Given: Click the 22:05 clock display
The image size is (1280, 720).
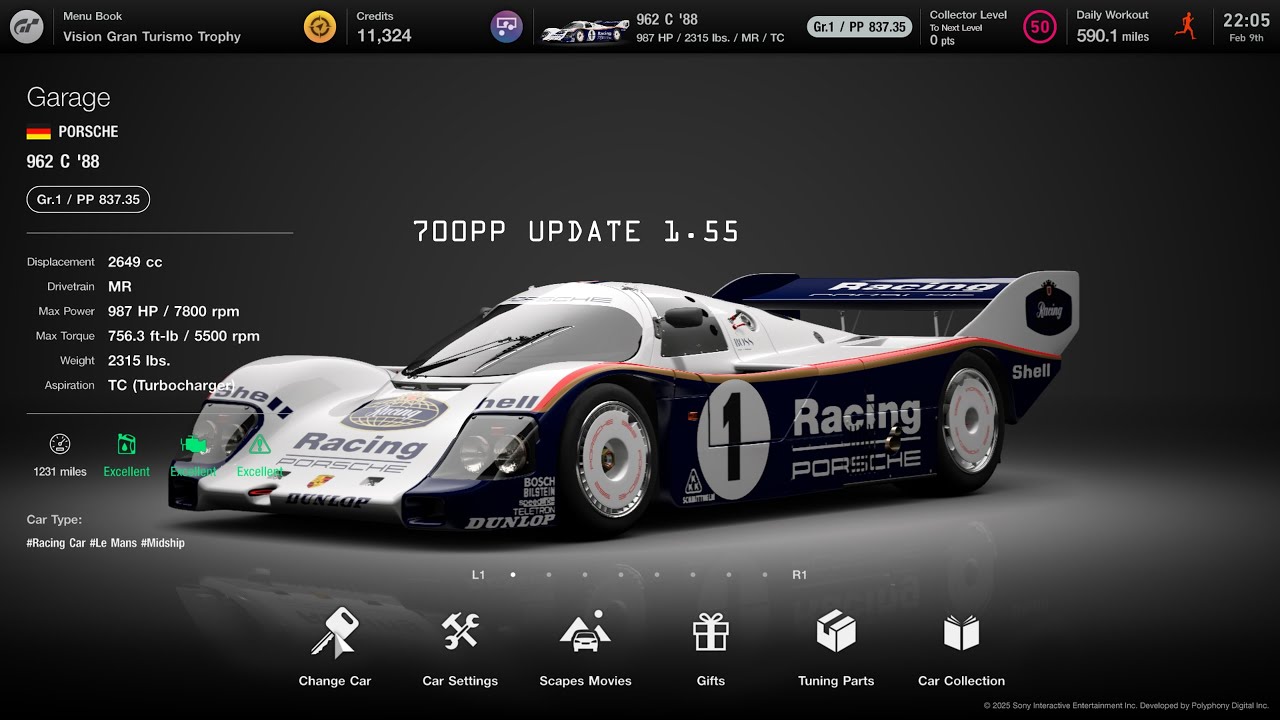Looking at the screenshot, I should pyautogui.click(x=1246, y=20).
